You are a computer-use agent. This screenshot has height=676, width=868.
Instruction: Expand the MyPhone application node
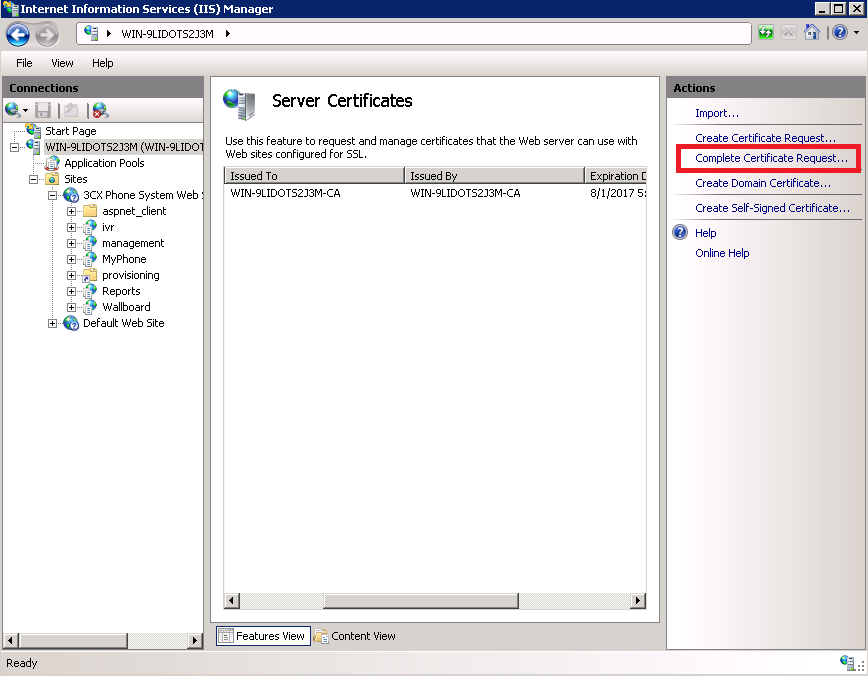71,260
